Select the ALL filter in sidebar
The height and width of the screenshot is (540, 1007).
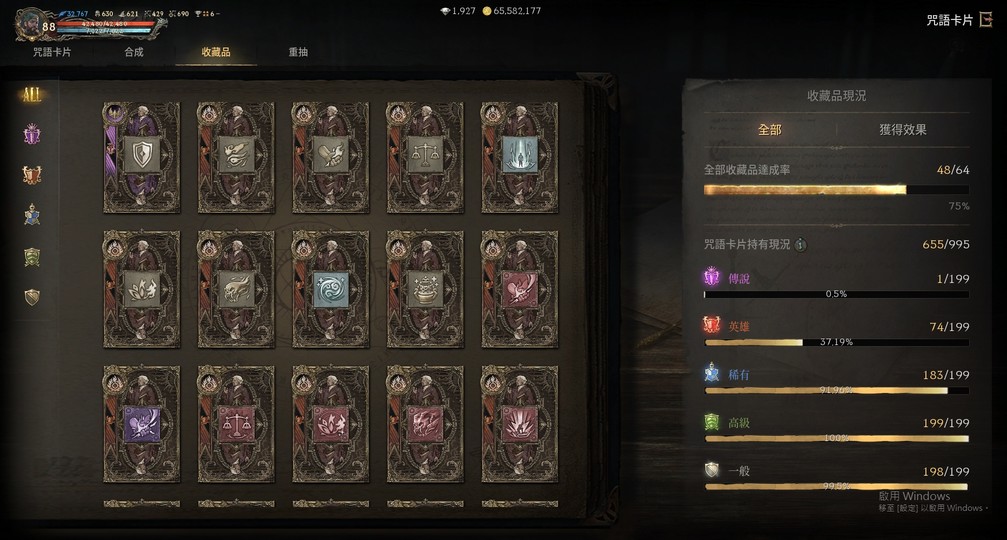coord(31,95)
